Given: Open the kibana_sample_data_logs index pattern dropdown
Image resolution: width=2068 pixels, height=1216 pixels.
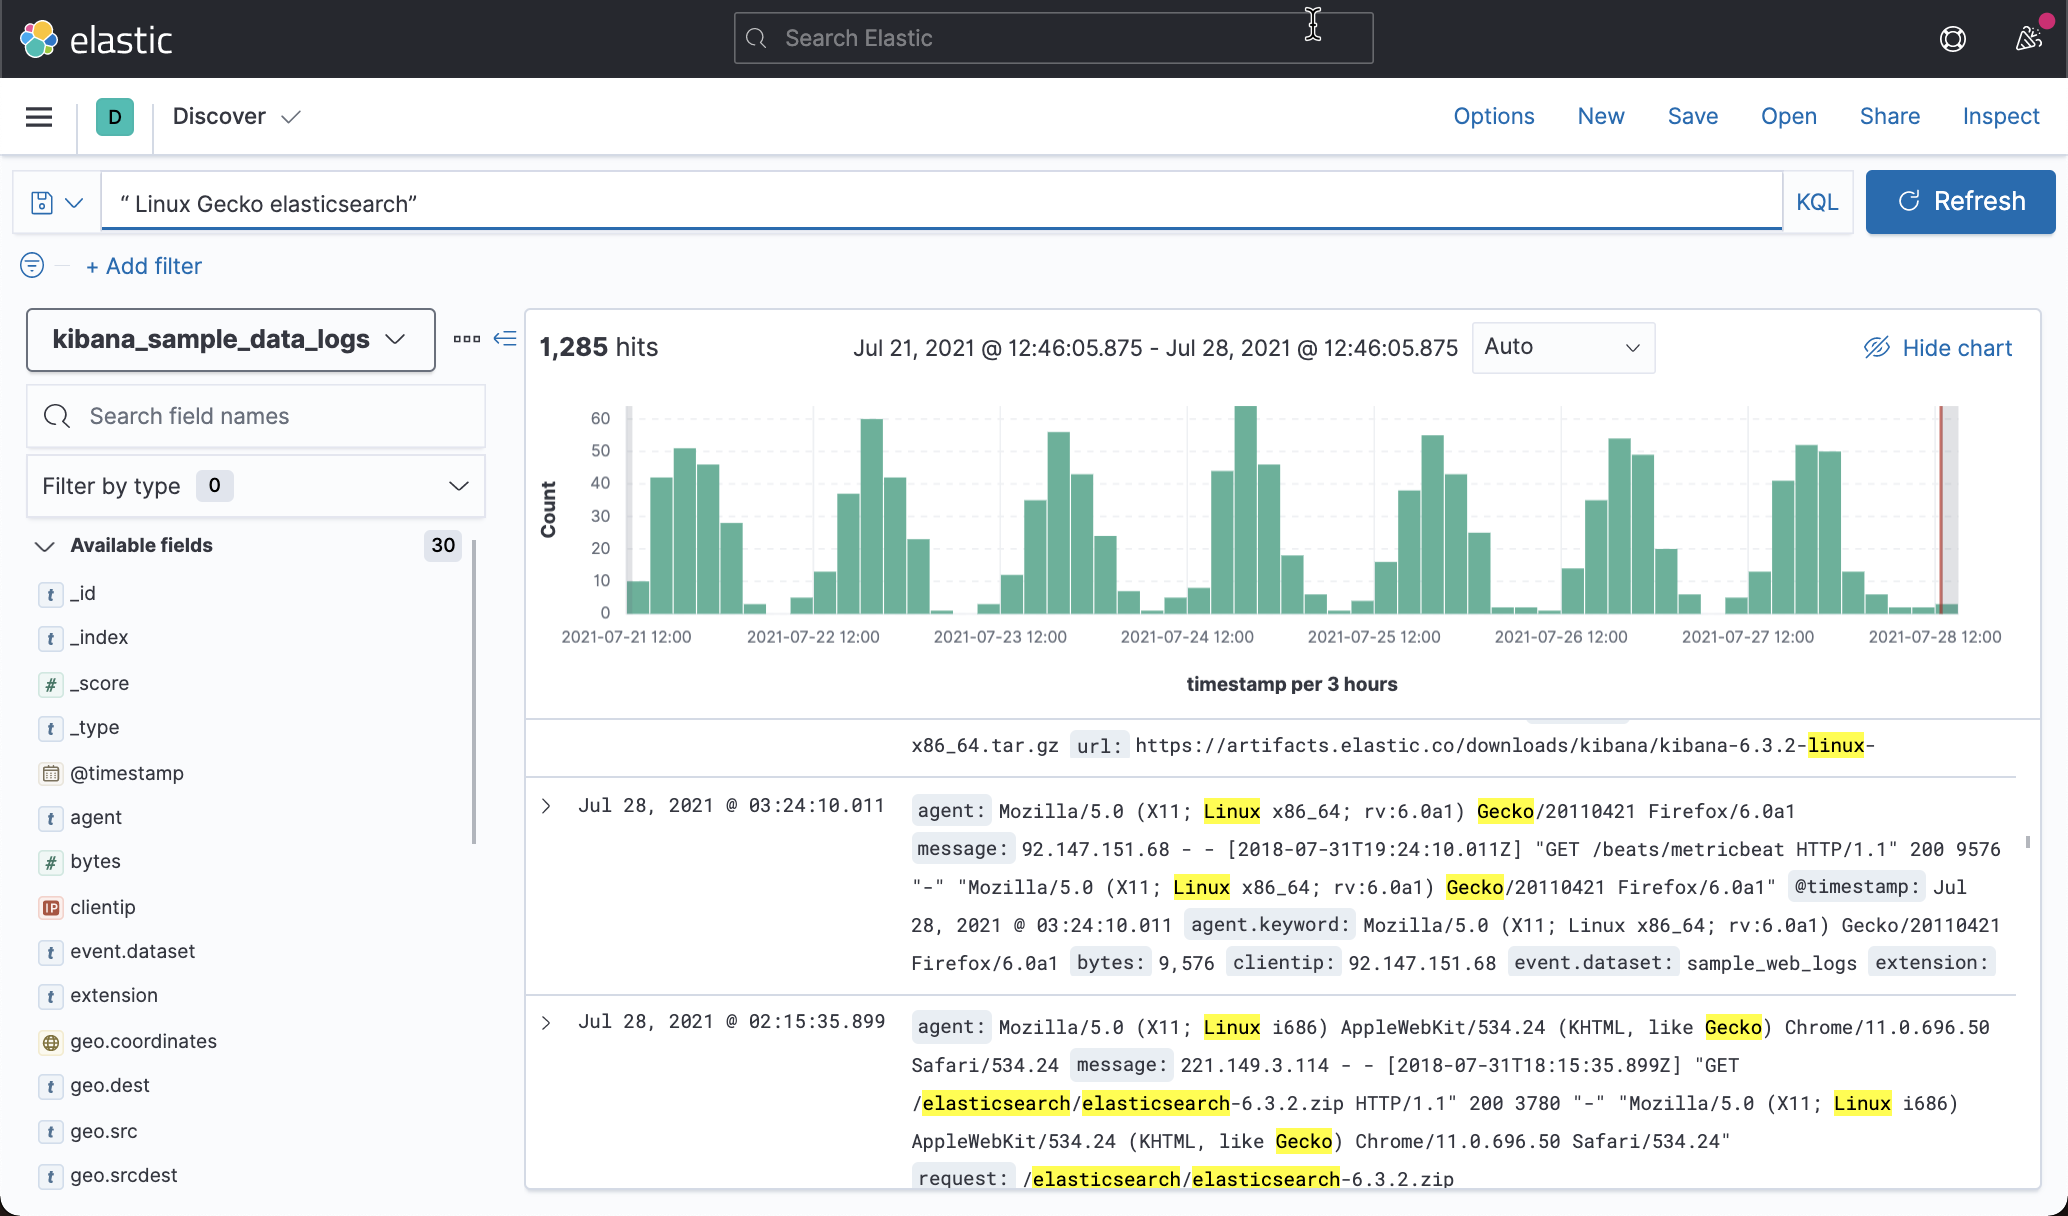Looking at the screenshot, I should click(x=230, y=339).
